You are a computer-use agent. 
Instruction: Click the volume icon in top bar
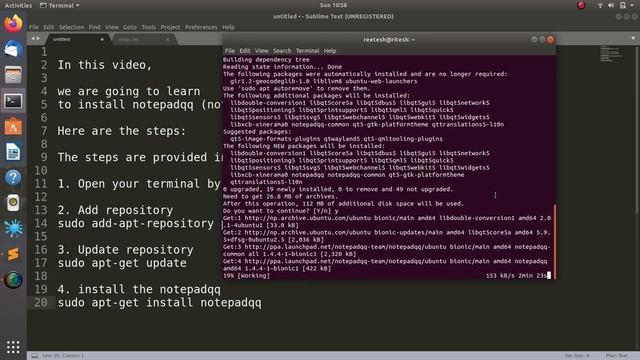tap(611, 5)
